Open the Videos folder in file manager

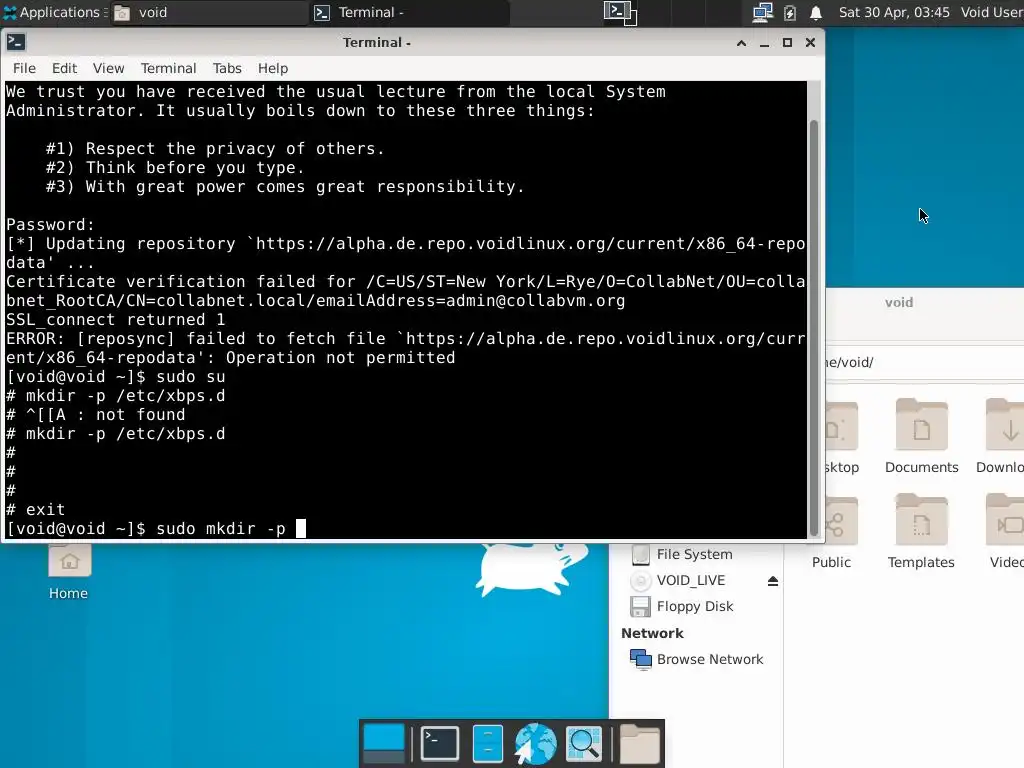1006,532
